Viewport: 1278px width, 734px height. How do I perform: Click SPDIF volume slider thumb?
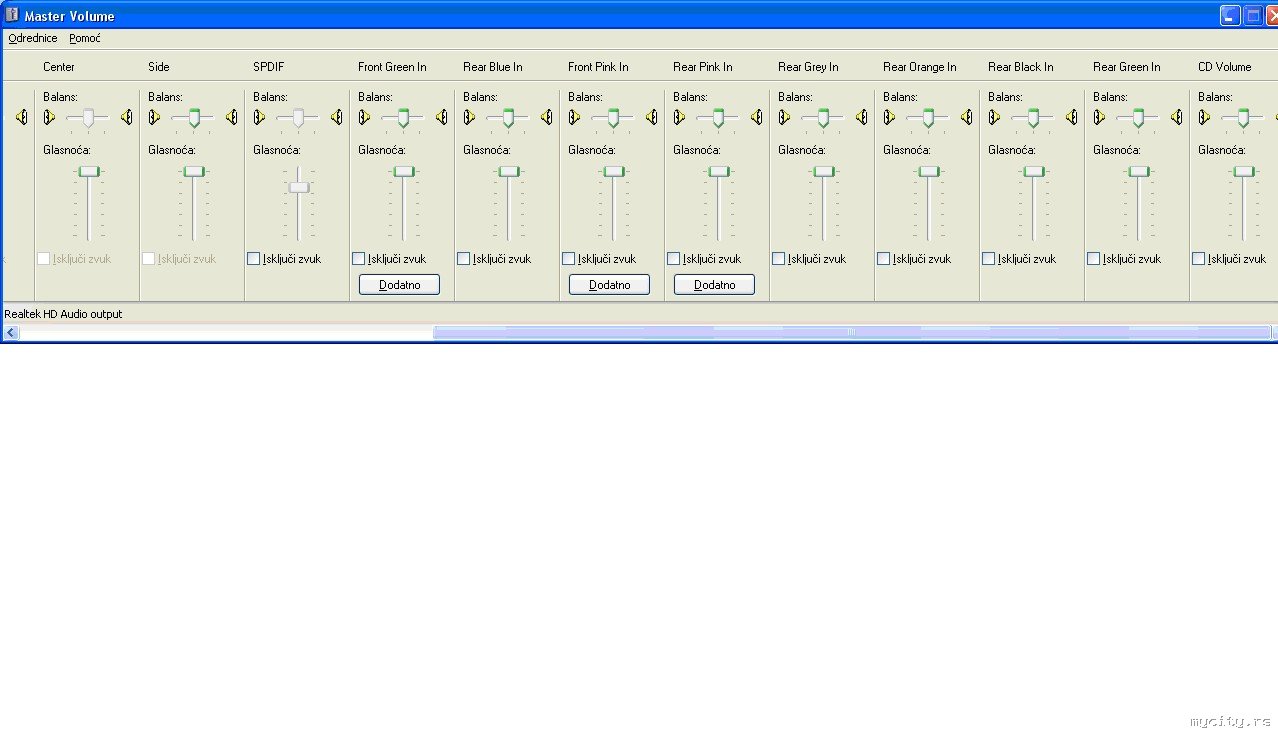[x=299, y=187]
